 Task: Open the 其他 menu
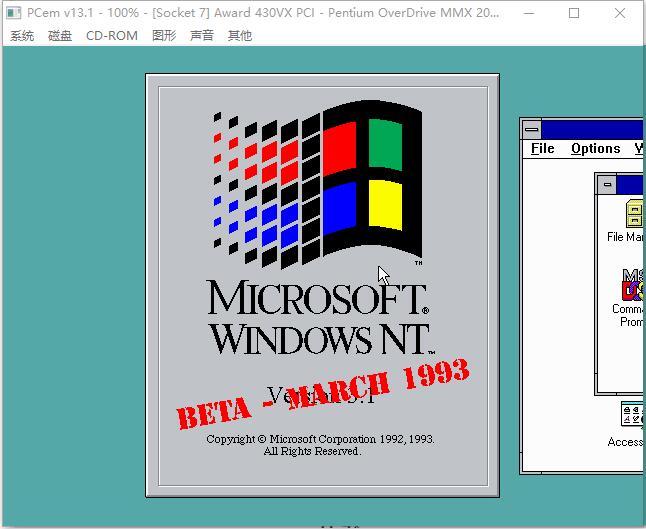point(240,36)
